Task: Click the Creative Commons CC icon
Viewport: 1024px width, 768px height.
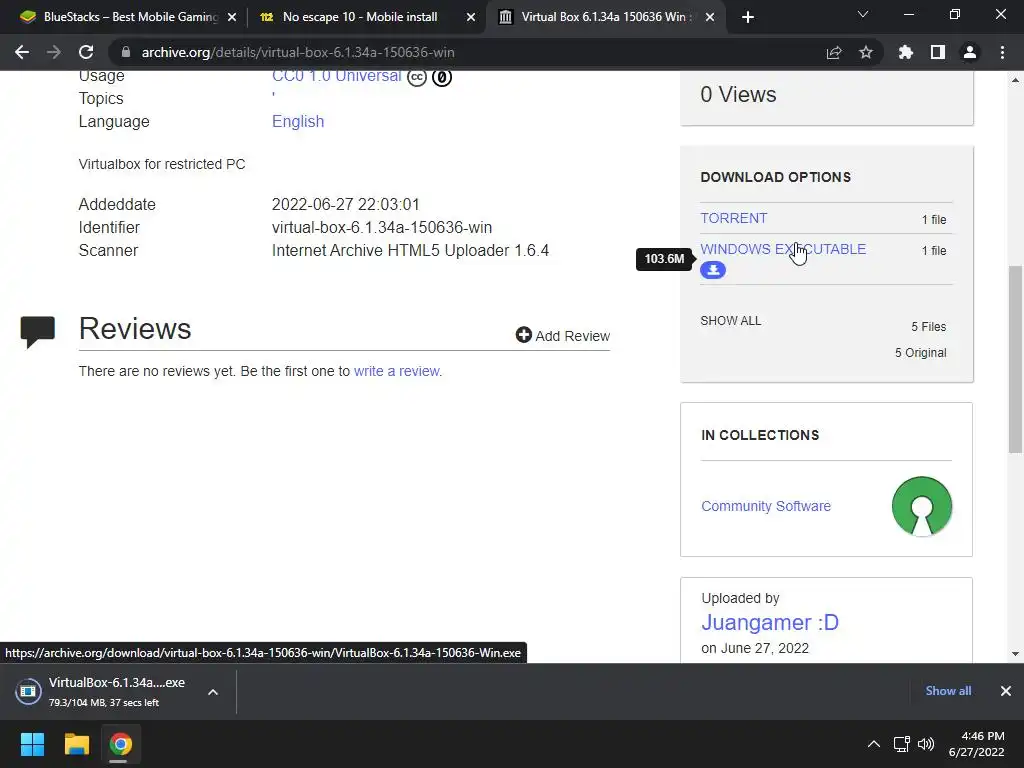Action: [x=417, y=77]
